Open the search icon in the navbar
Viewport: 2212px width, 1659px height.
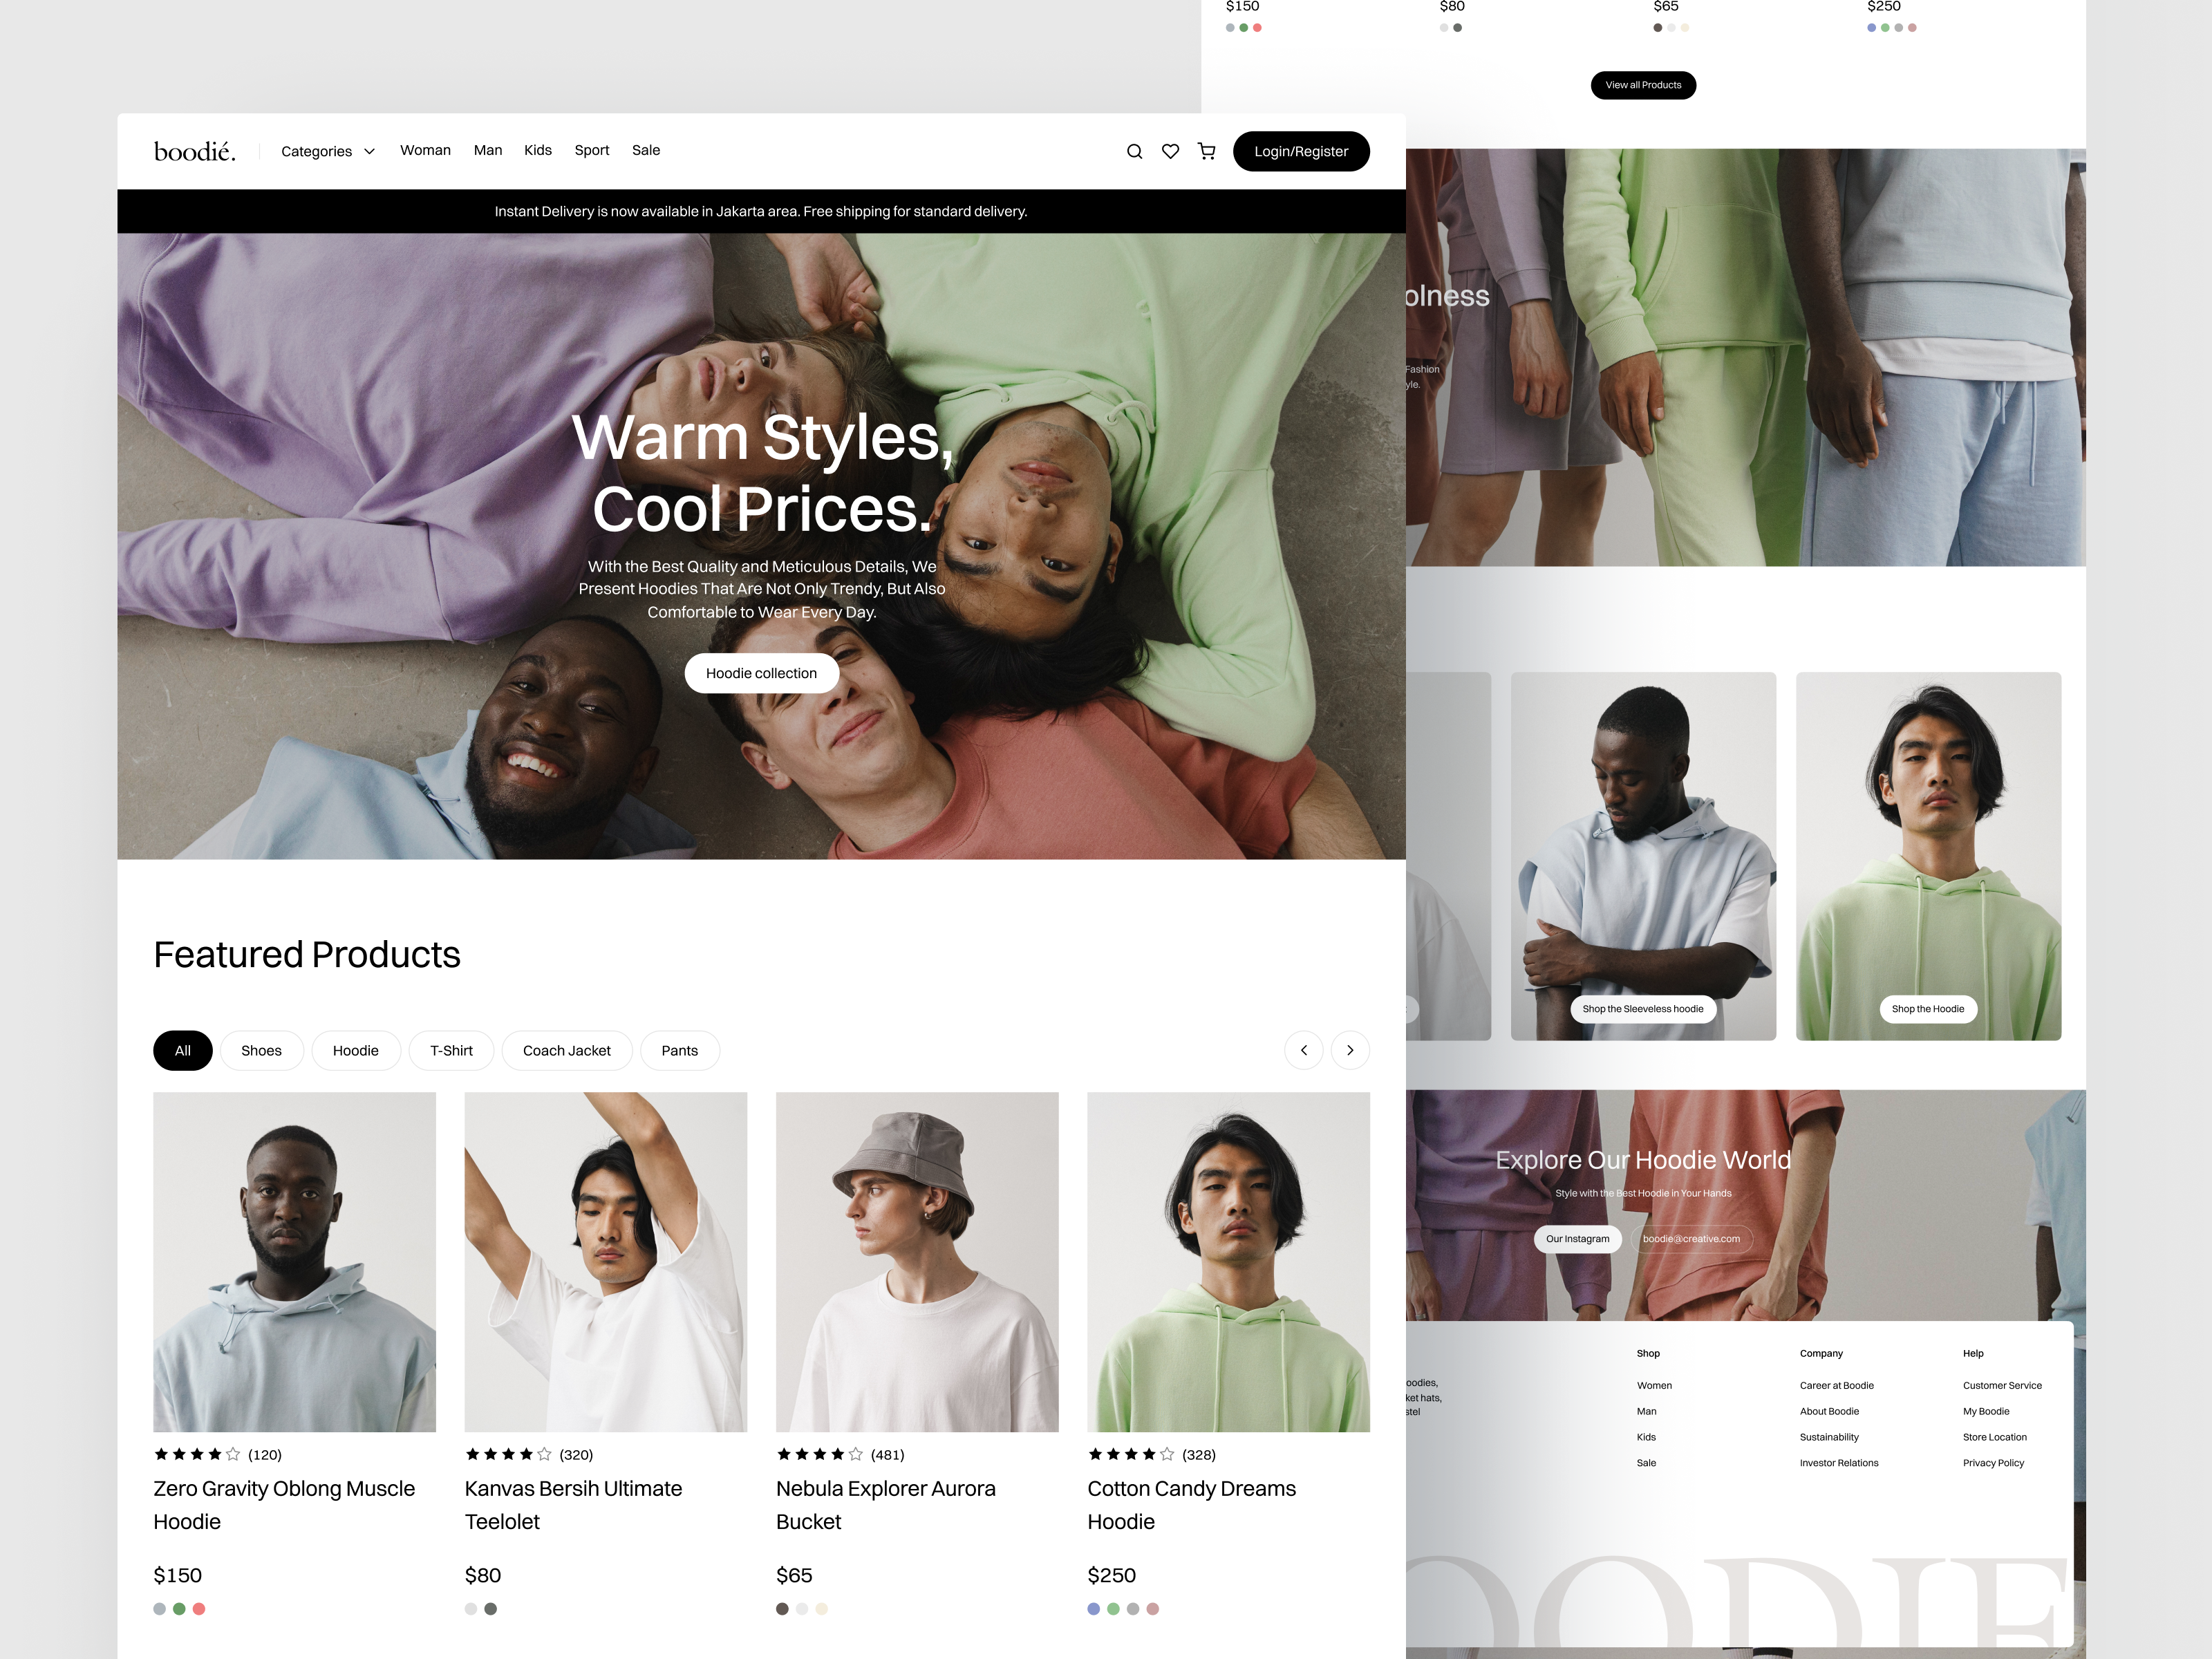click(x=1134, y=151)
